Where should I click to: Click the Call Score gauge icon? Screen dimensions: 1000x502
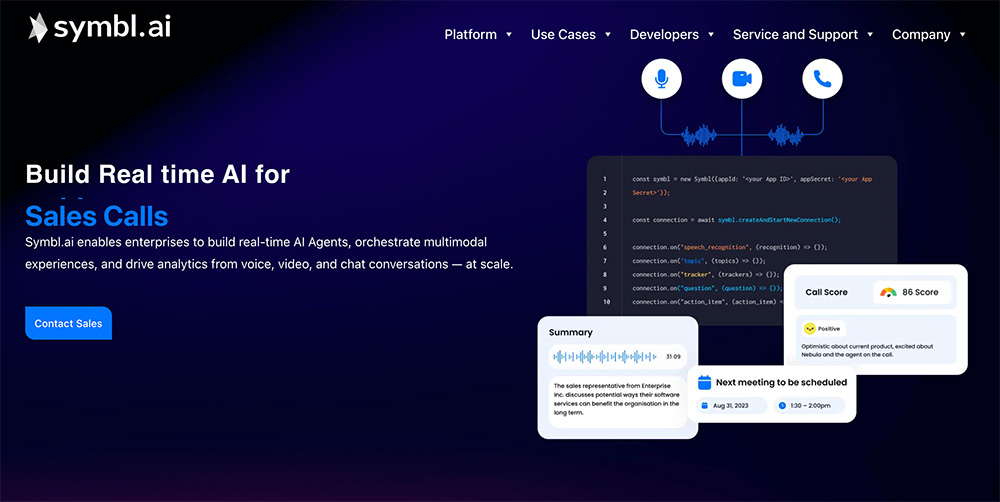[x=888, y=292]
